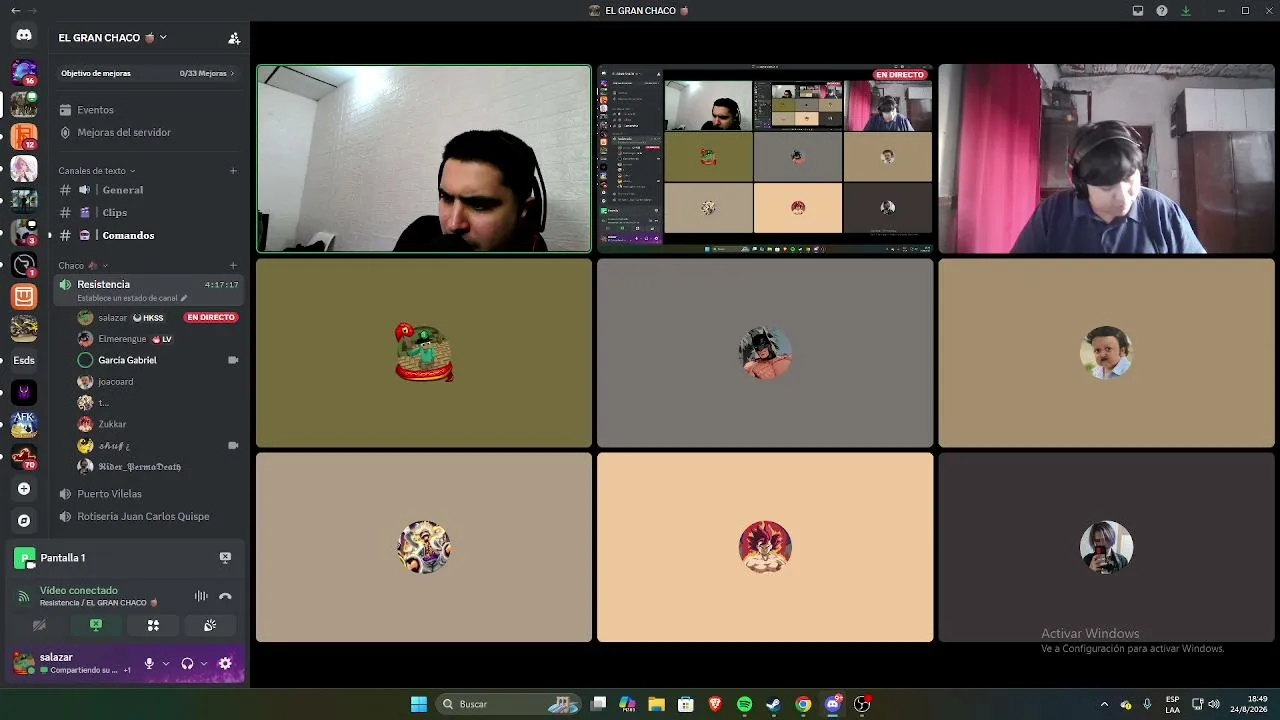This screenshot has height=720, width=1280.
Task: Open the orange server with 12 badge
Action: pos(24,136)
